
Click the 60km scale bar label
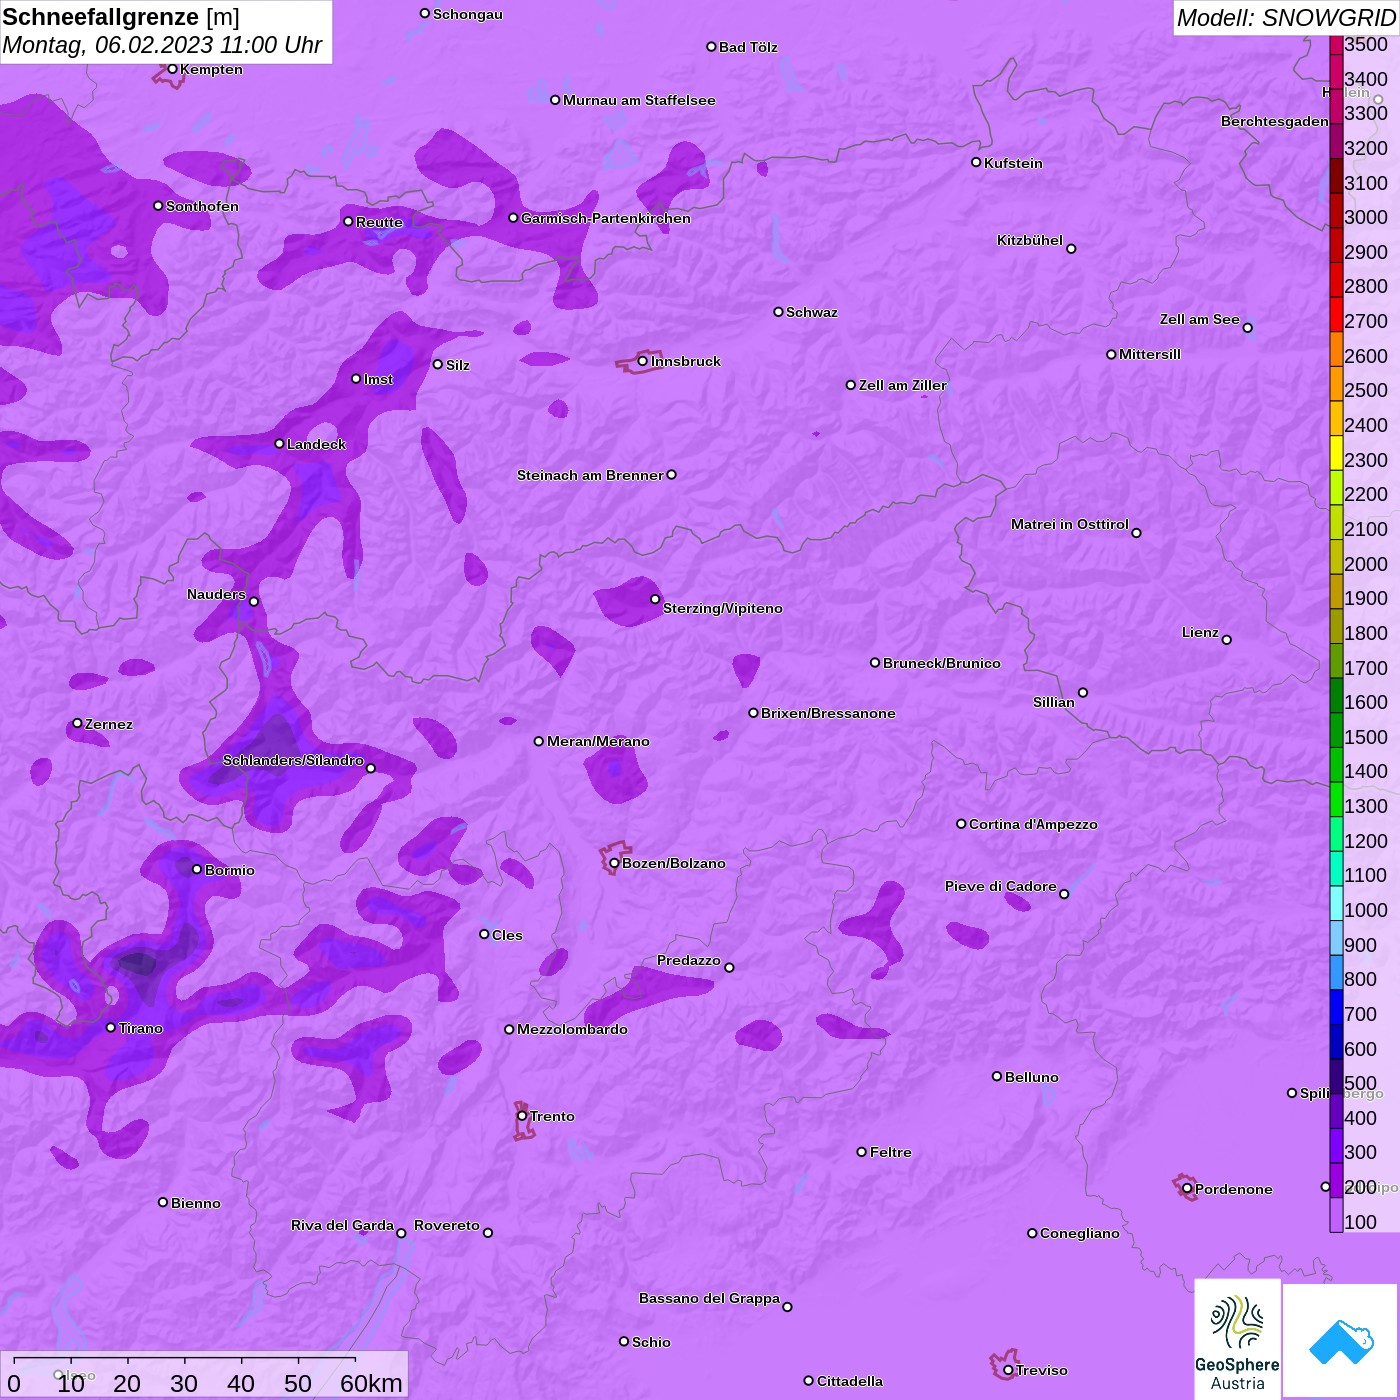coord(371,1383)
